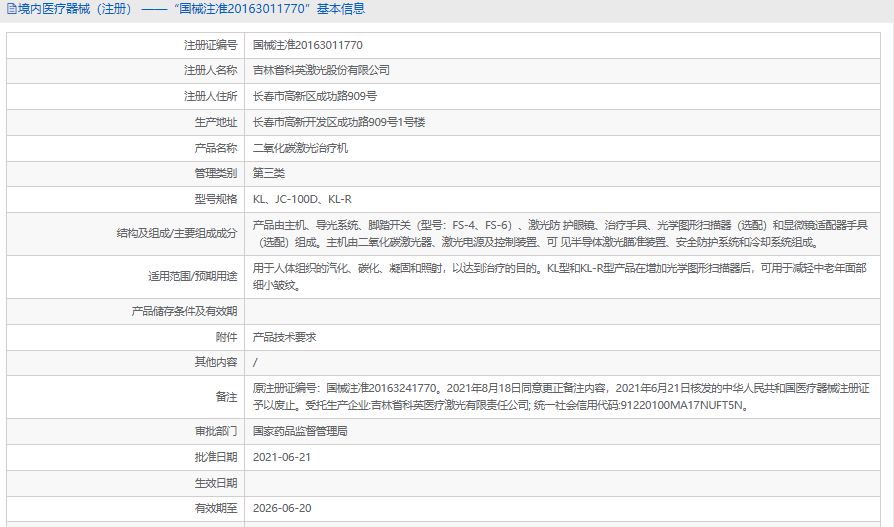
Task: Select the registration number 国械注准20163011770 value
Action: pyautogui.click(x=308, y=45)
